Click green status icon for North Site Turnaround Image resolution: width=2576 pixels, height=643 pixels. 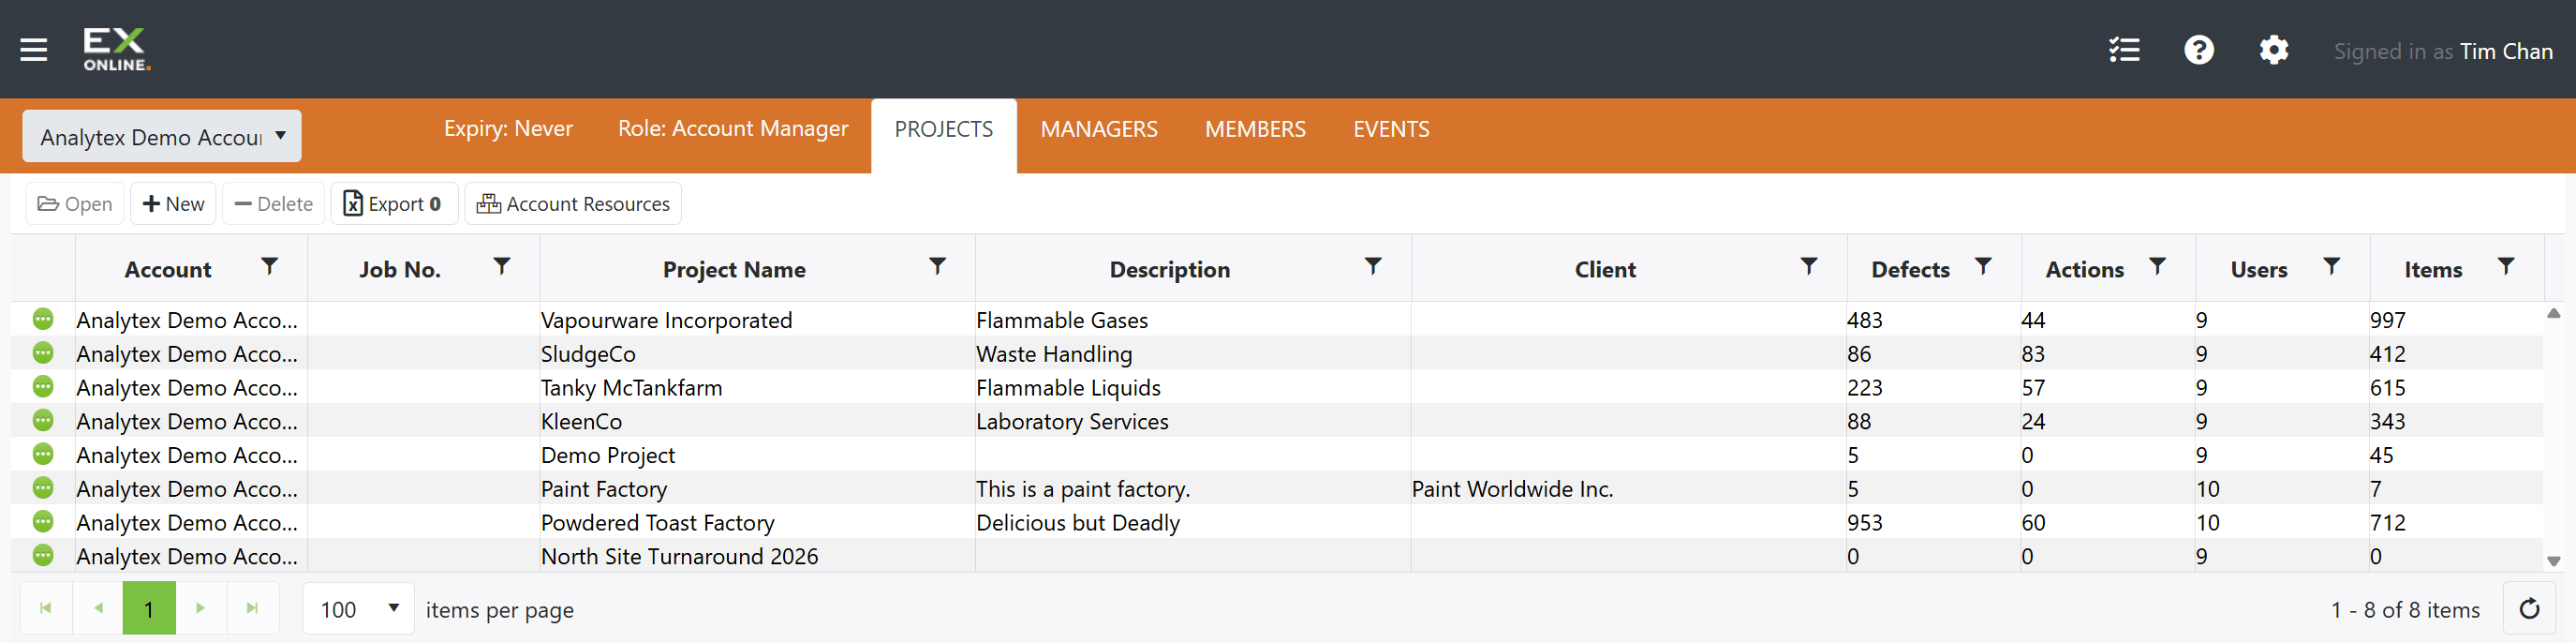coord(43,555)
